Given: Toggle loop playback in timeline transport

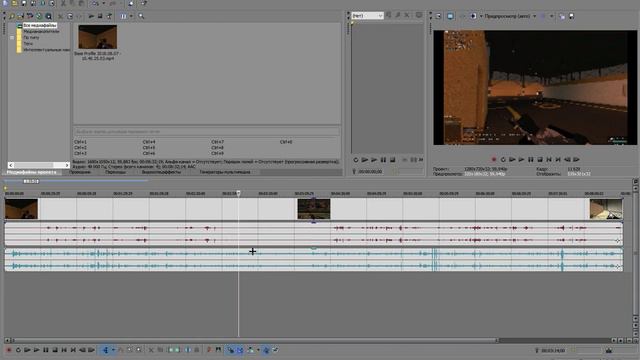Looking at the screenshot, I should [18, 350].
